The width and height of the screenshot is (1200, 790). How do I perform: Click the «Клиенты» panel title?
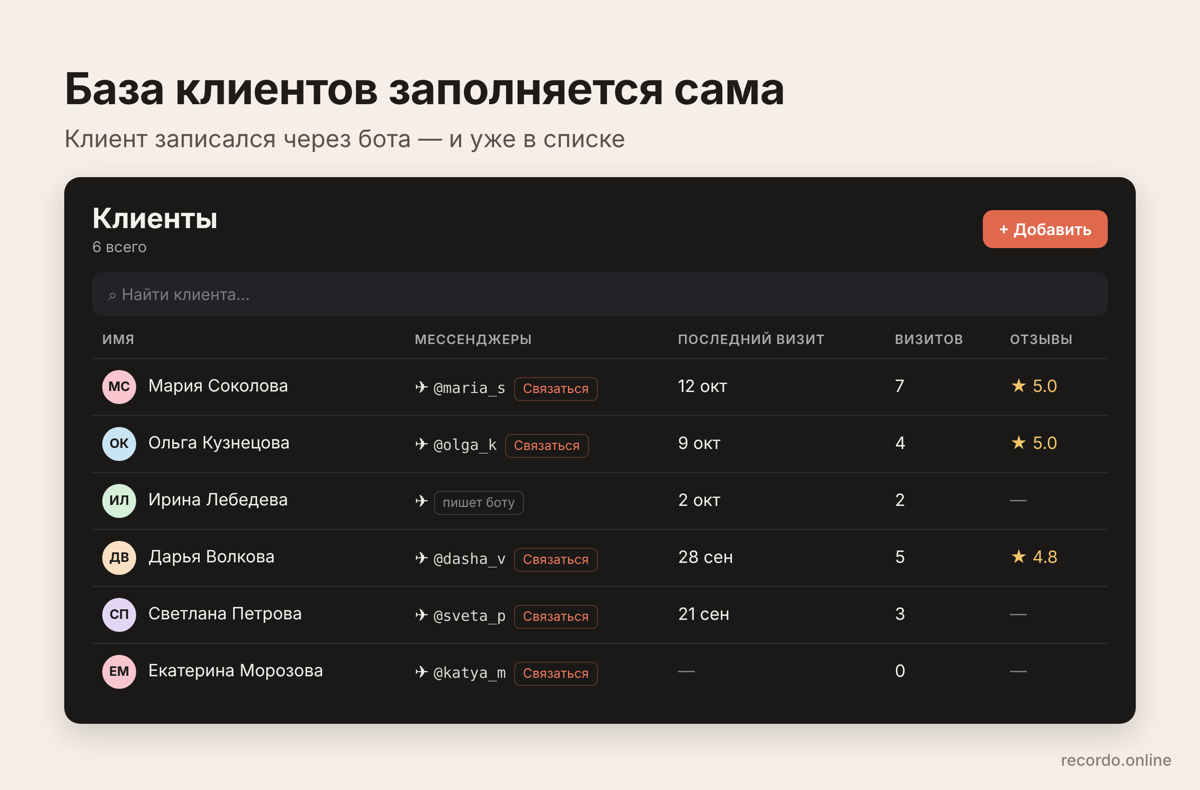coord(155,218)
